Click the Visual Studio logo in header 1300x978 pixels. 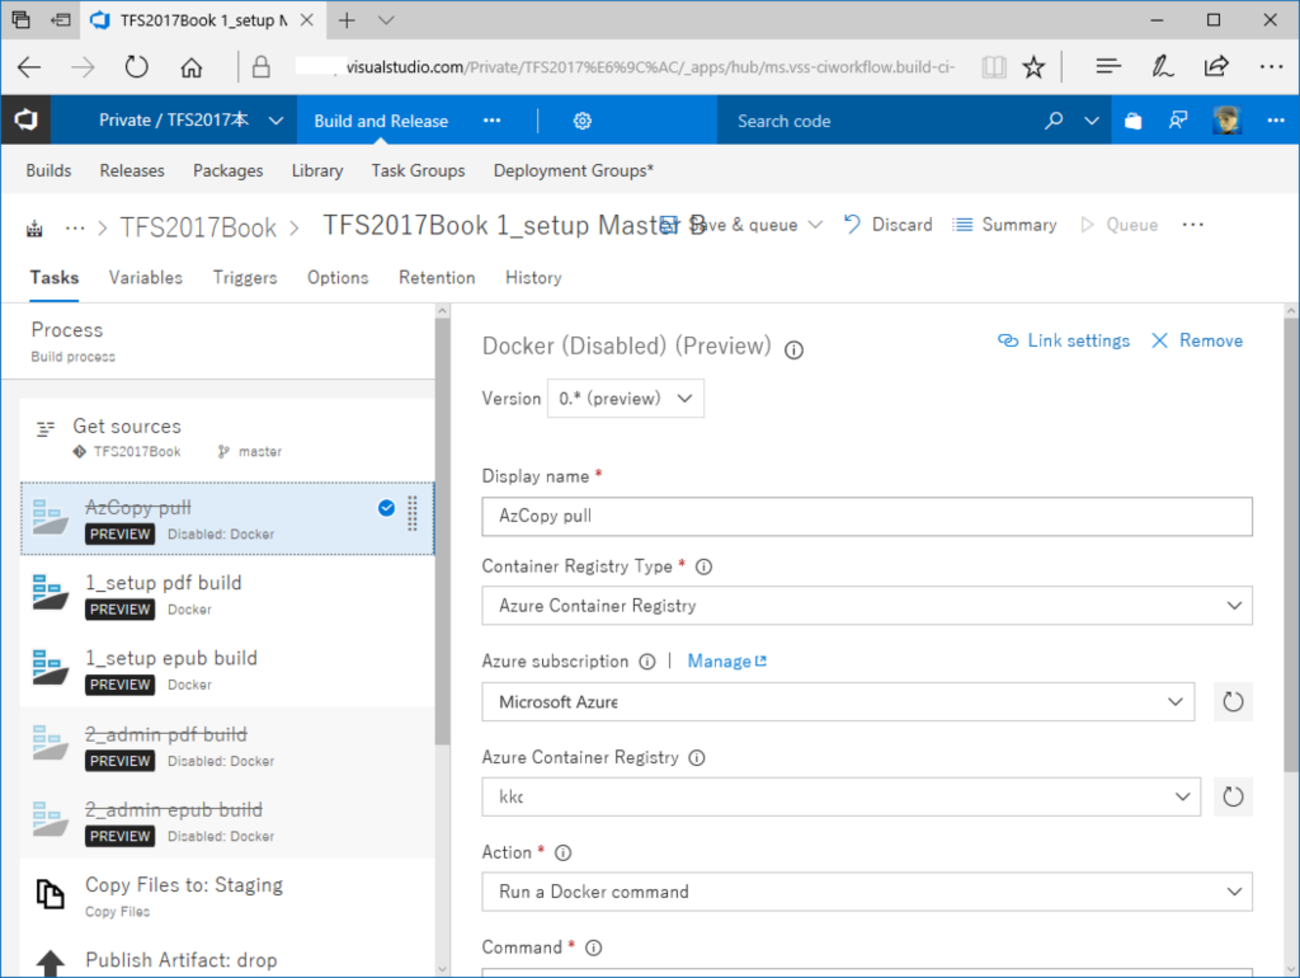pyautogui.click(x=26, y=121)
